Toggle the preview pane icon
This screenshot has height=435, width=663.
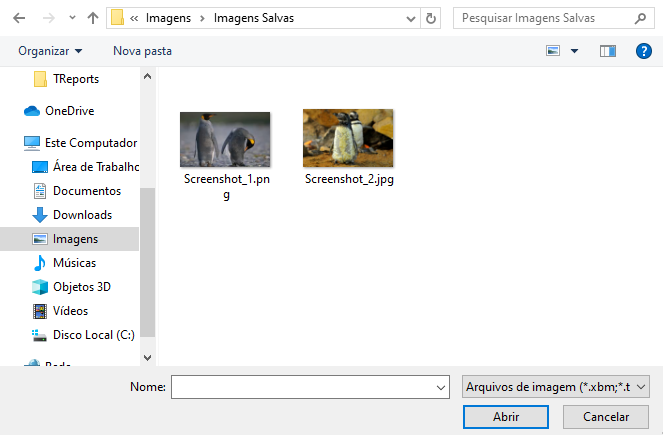[x=607, y=51]
